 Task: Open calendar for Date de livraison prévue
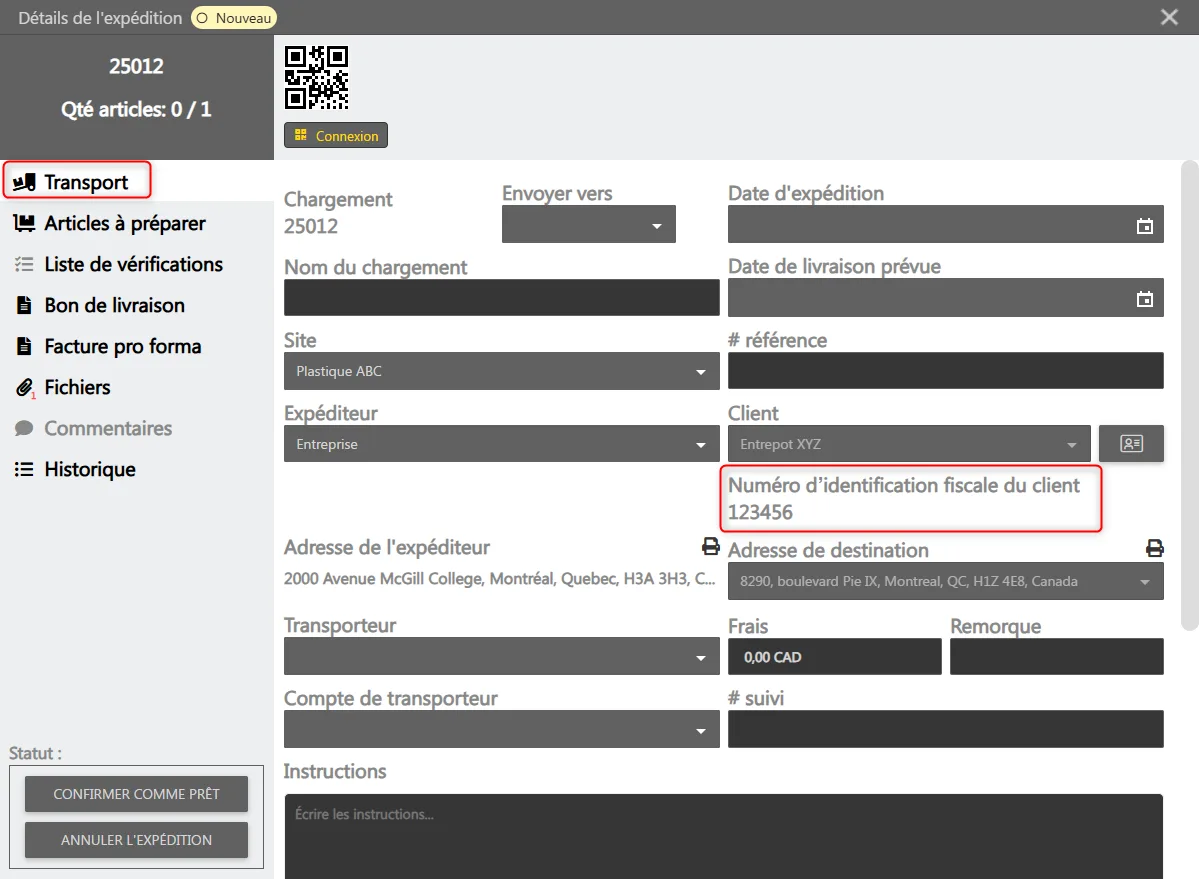click(x=1145, y=299)
